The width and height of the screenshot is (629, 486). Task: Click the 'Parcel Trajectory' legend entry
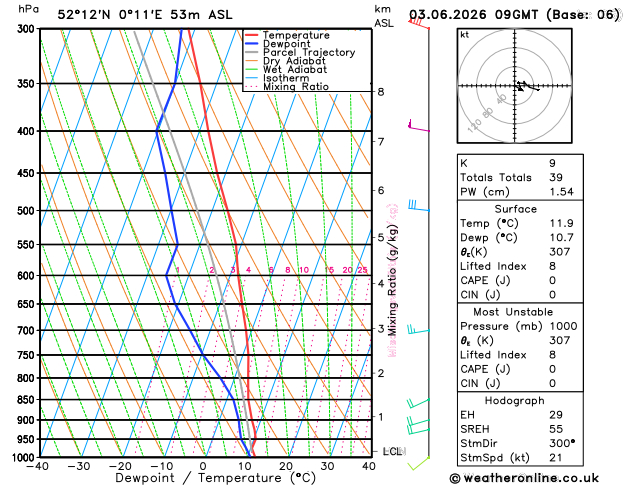pos(309,53)
